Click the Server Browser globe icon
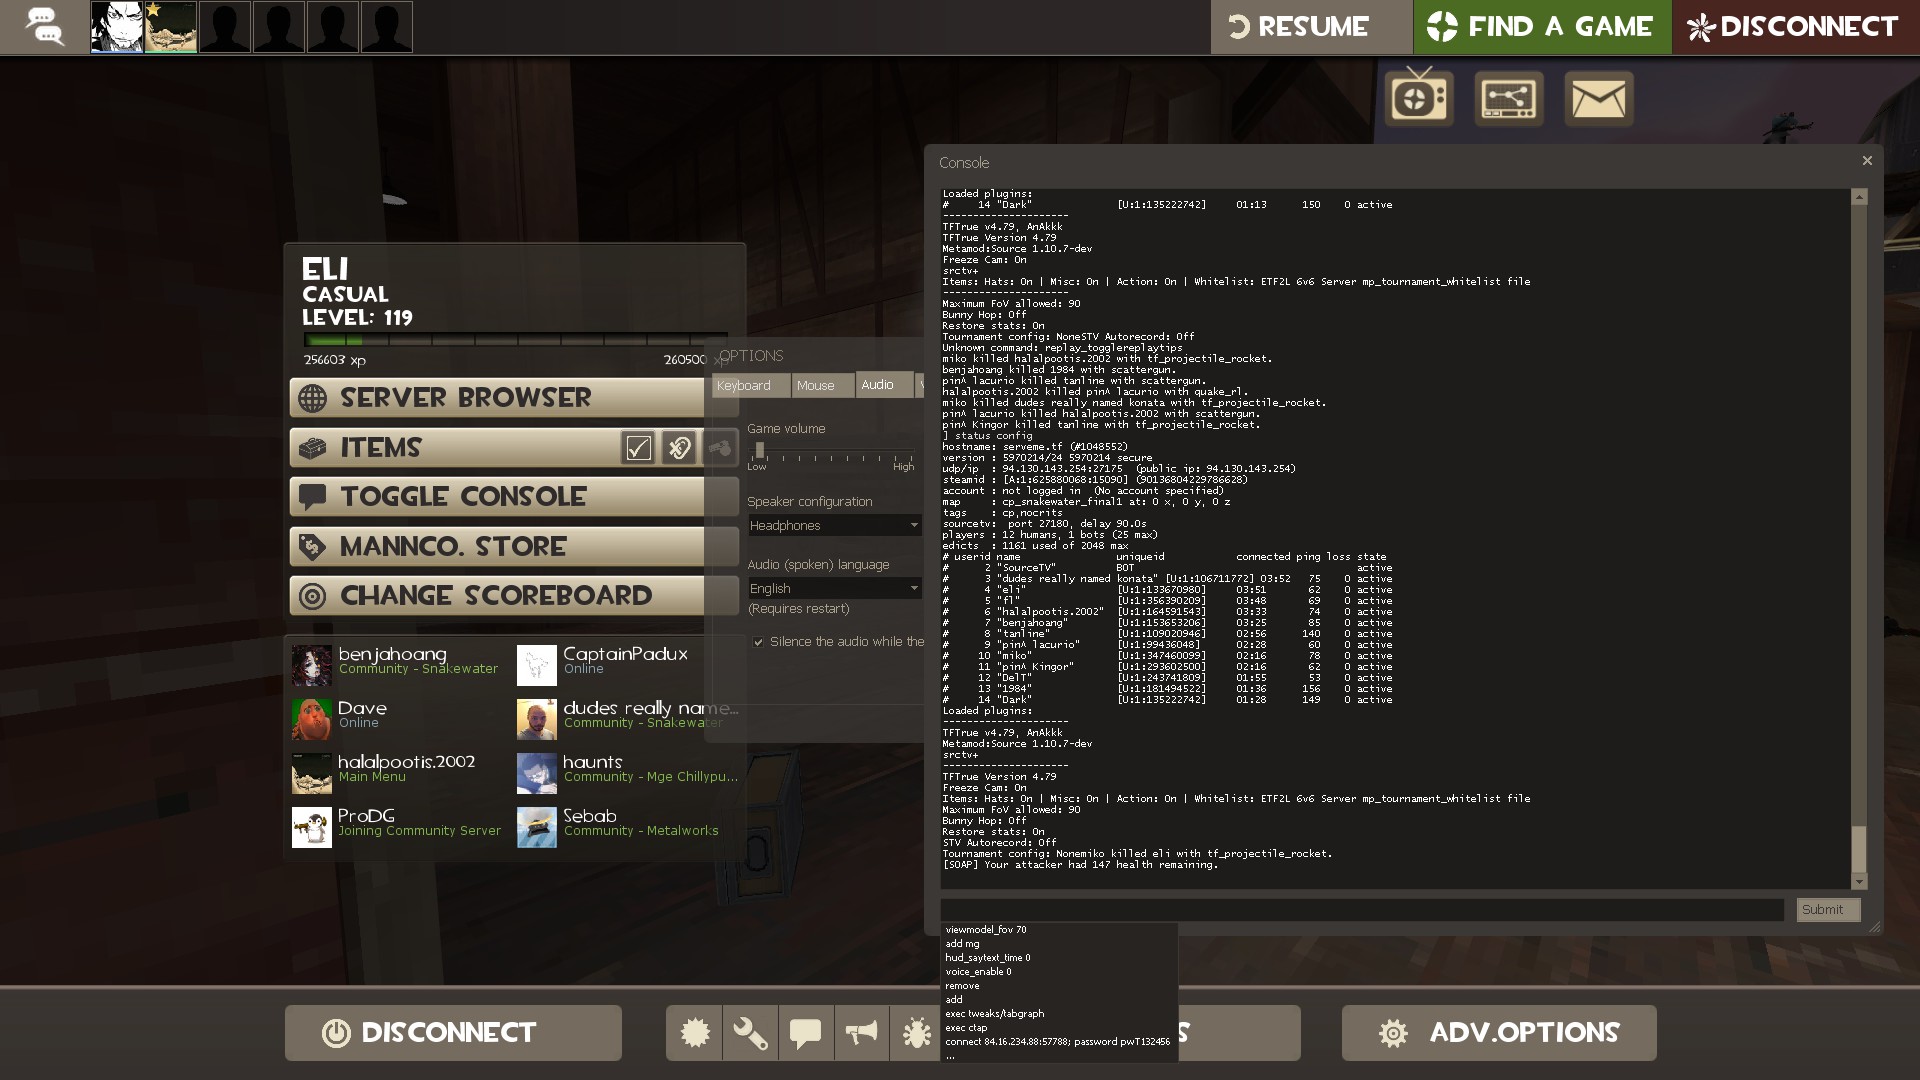The height and width of the screenshot is (1080, 1920). [x=313, y=398]
